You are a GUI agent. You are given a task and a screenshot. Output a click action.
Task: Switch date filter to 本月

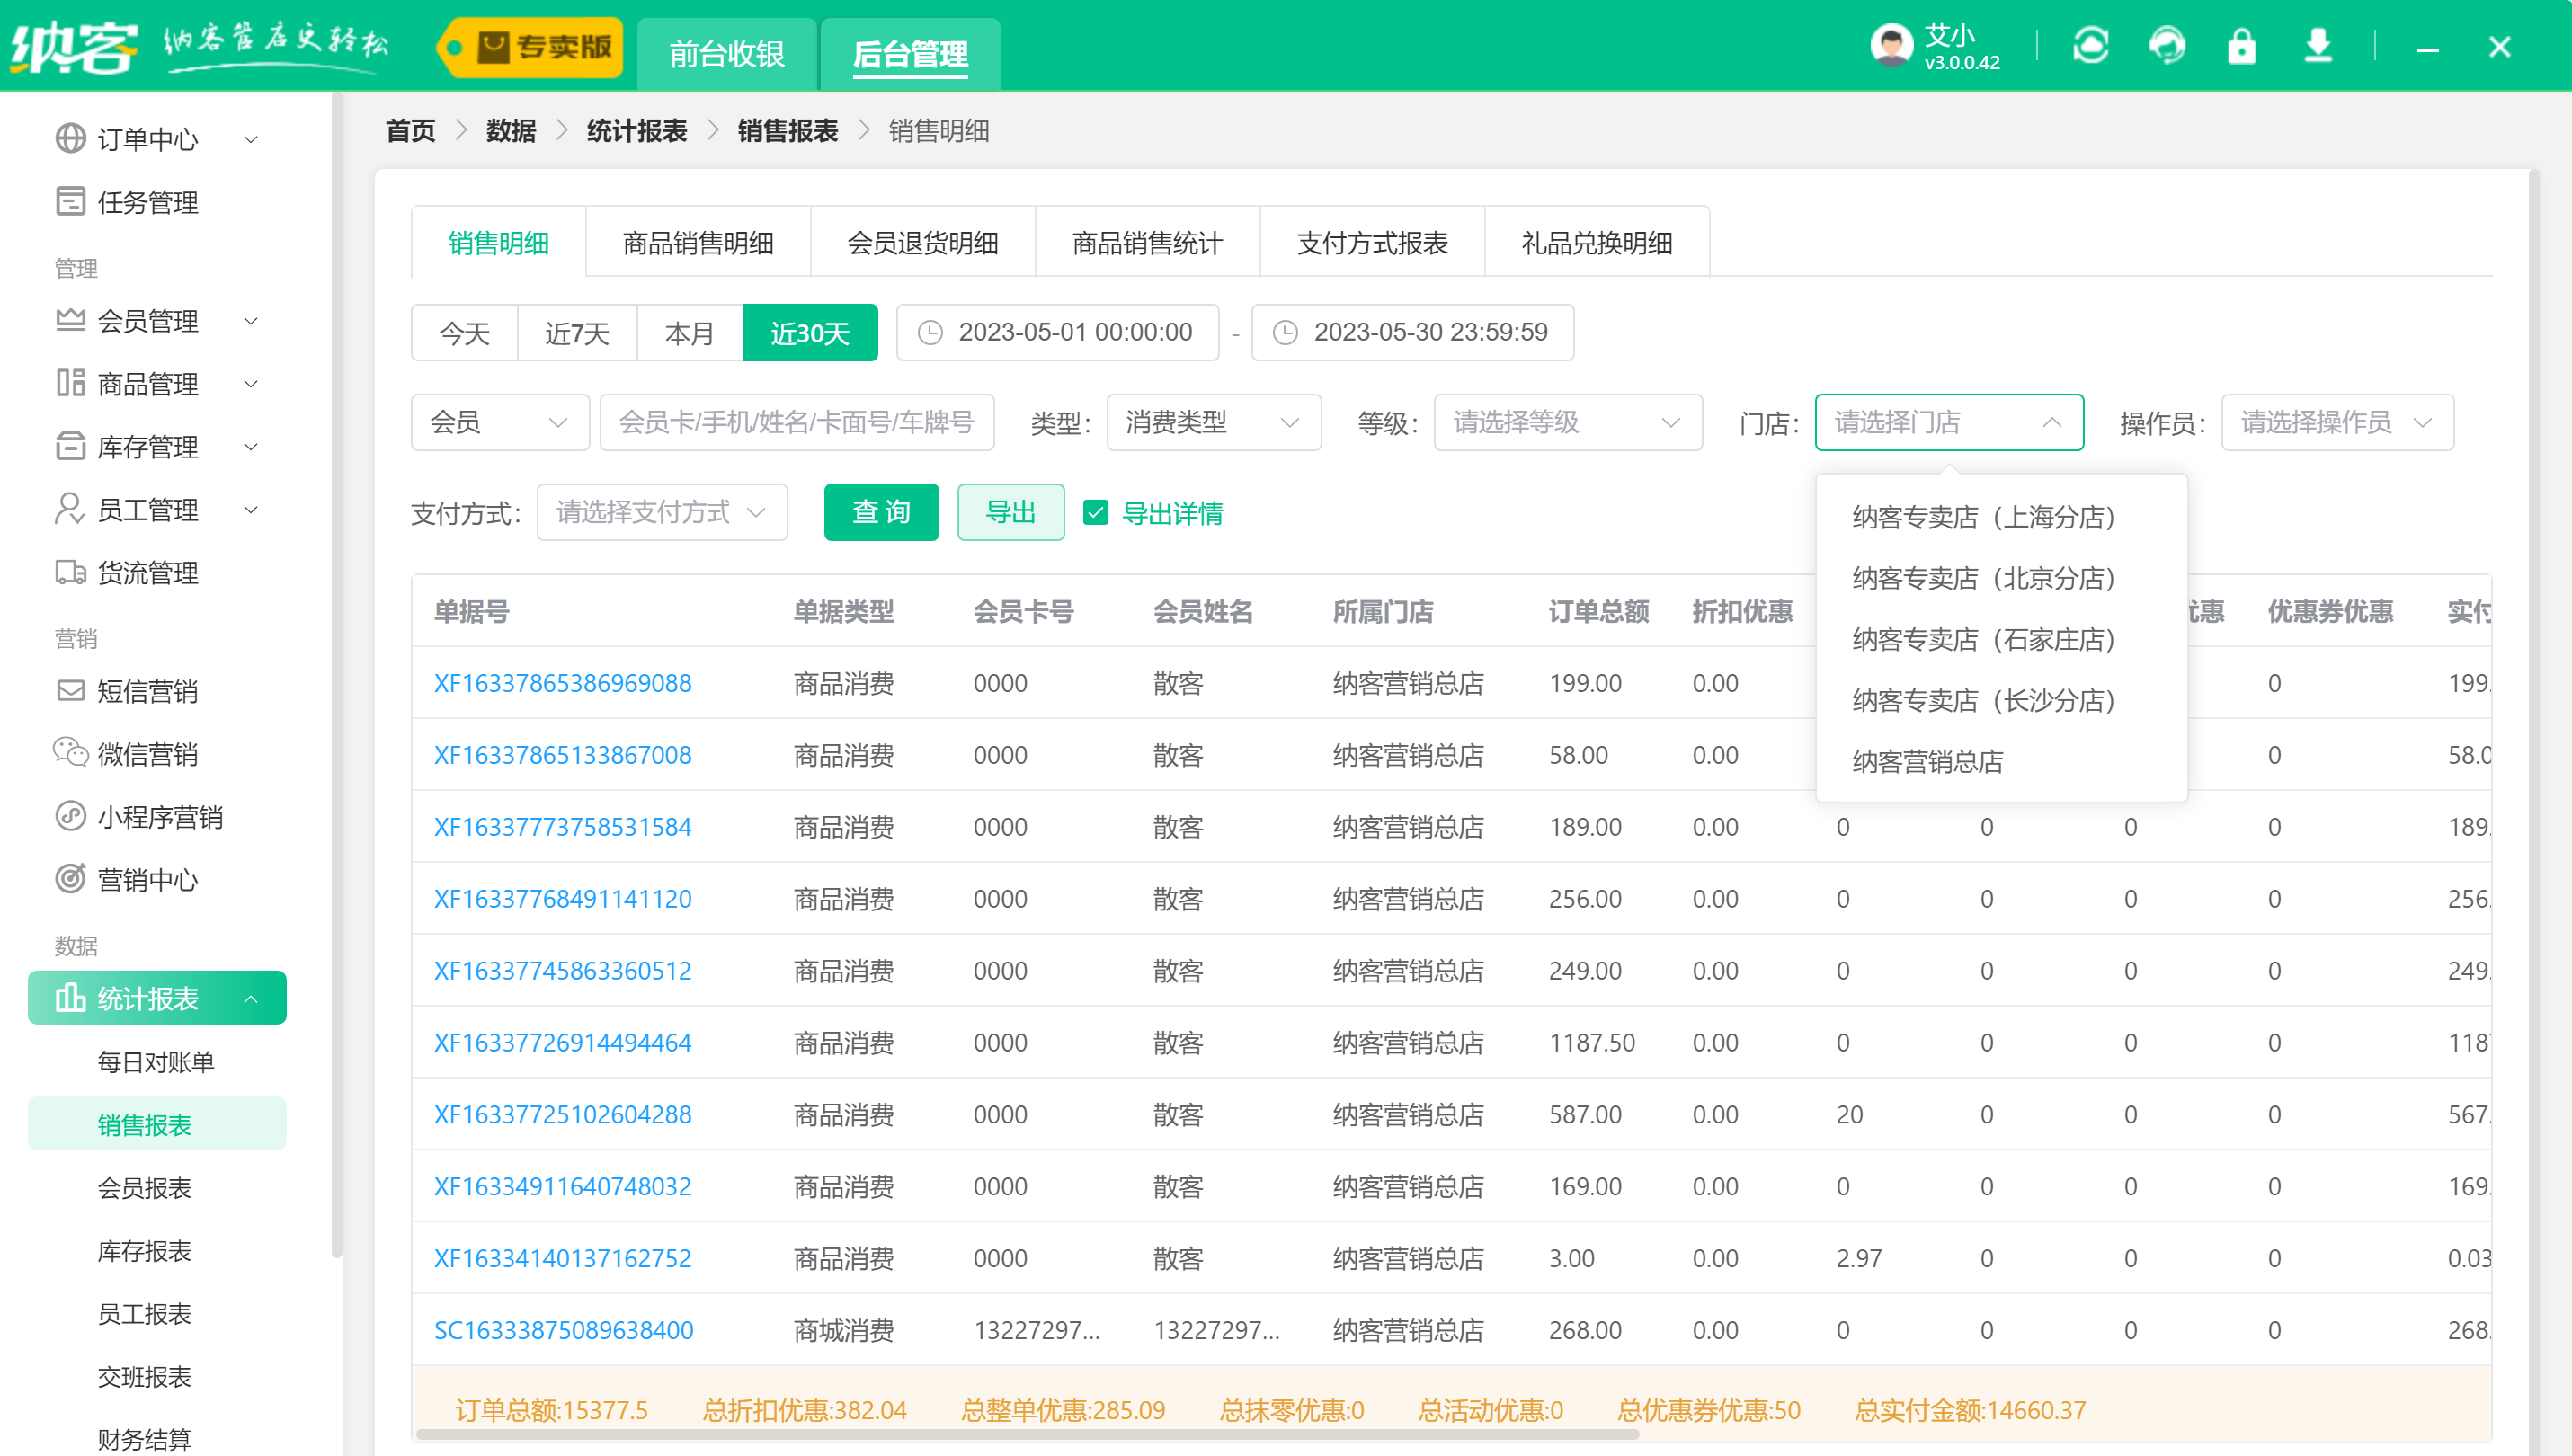[x=688, y=333]
